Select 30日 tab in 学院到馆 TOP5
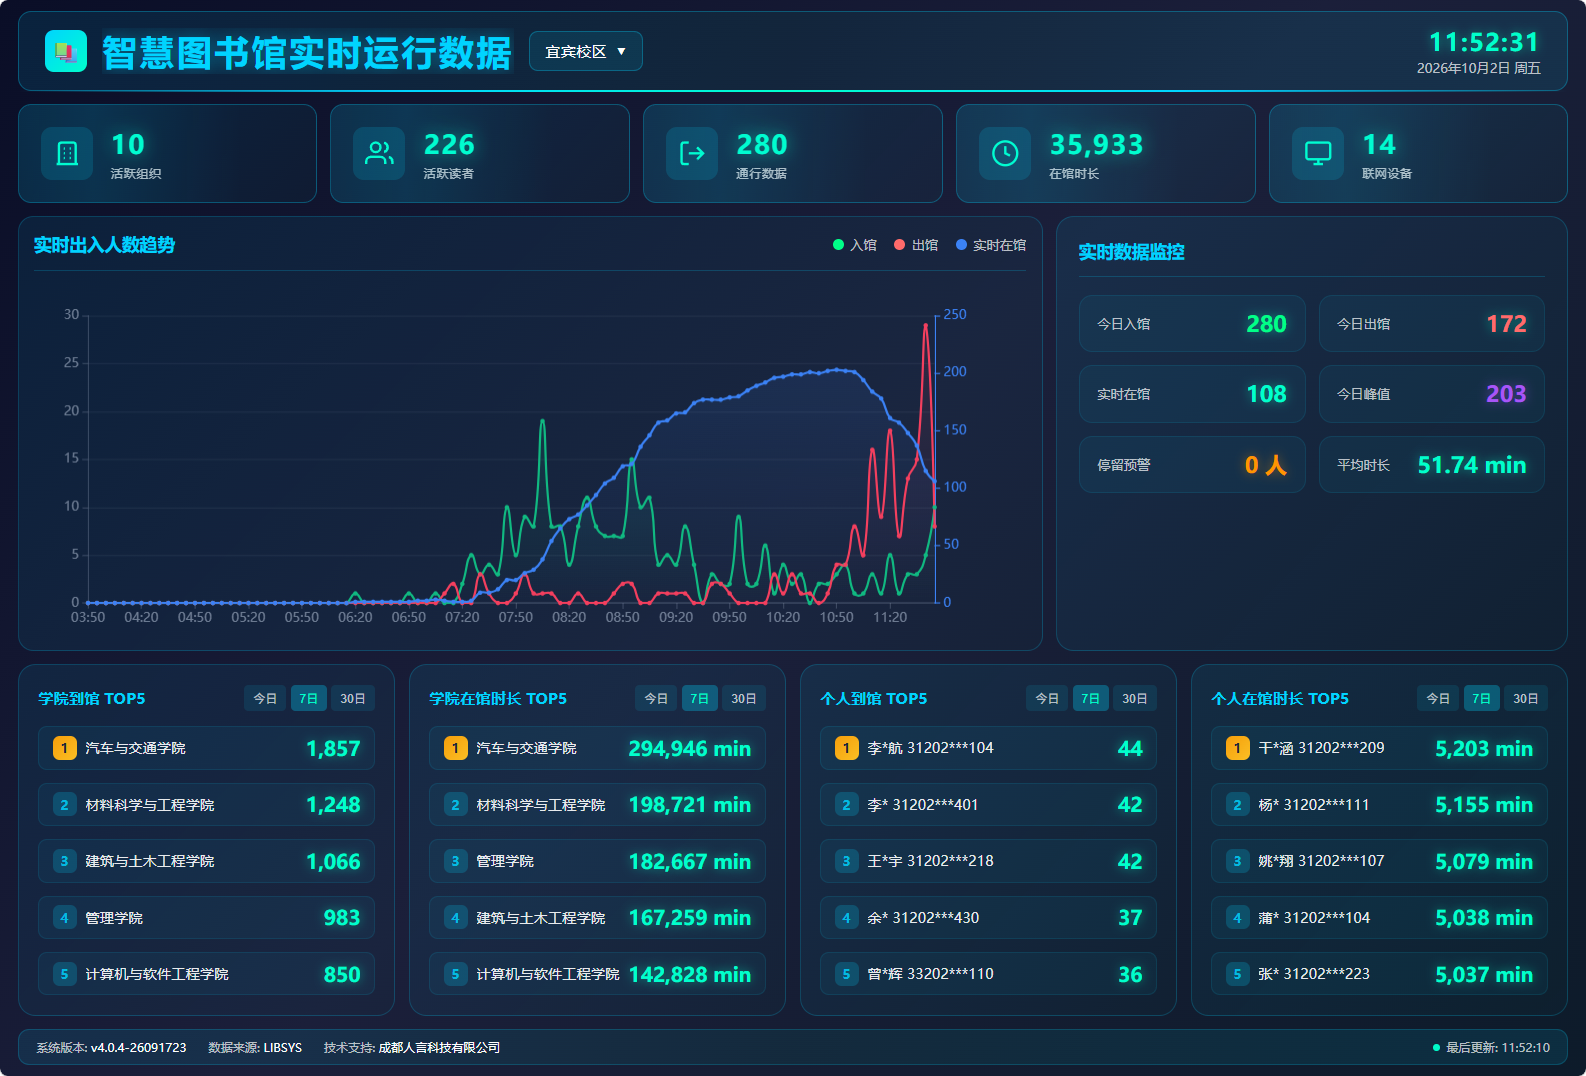The height and width of the screenshot is (1076, 1586). 353,698
